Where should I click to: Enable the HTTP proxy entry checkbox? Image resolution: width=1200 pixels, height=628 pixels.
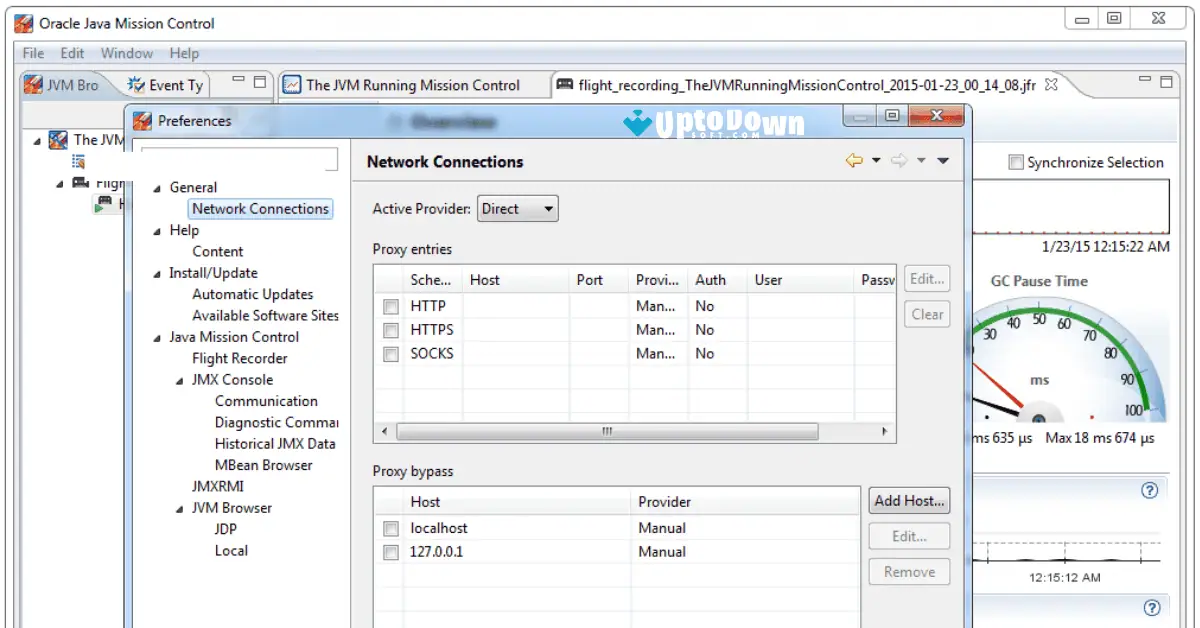390,306
